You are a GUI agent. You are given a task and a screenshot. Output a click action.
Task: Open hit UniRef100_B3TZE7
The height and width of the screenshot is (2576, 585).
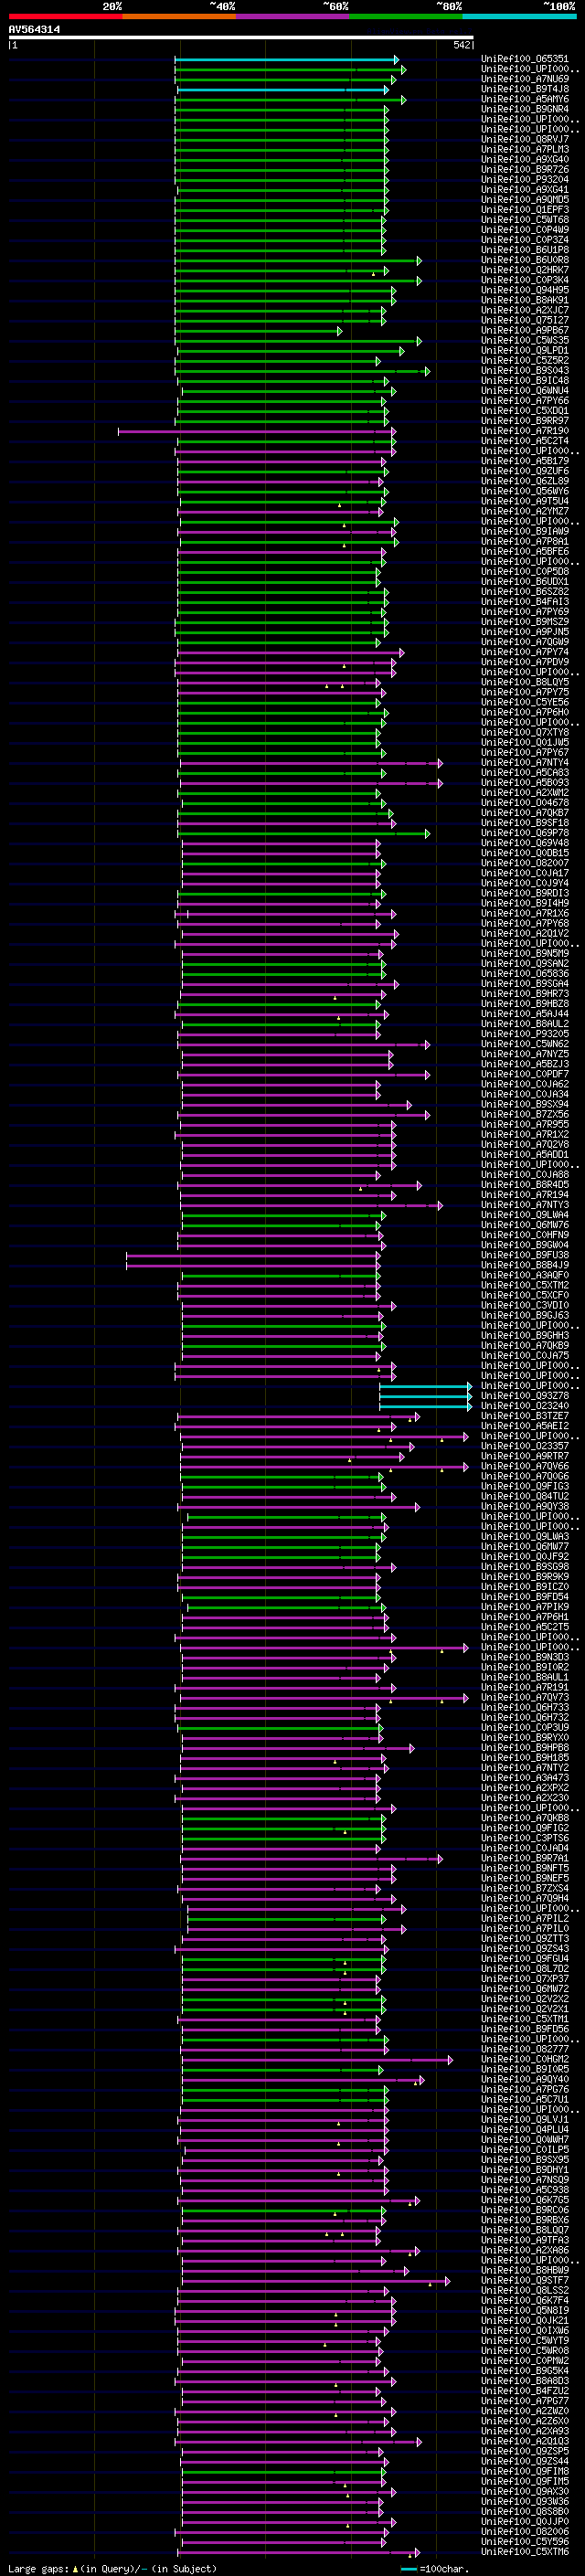tap(525, 1416)
